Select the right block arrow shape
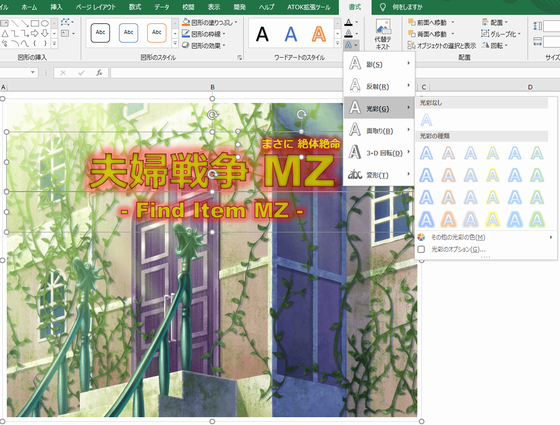 (x=35, y=34)
